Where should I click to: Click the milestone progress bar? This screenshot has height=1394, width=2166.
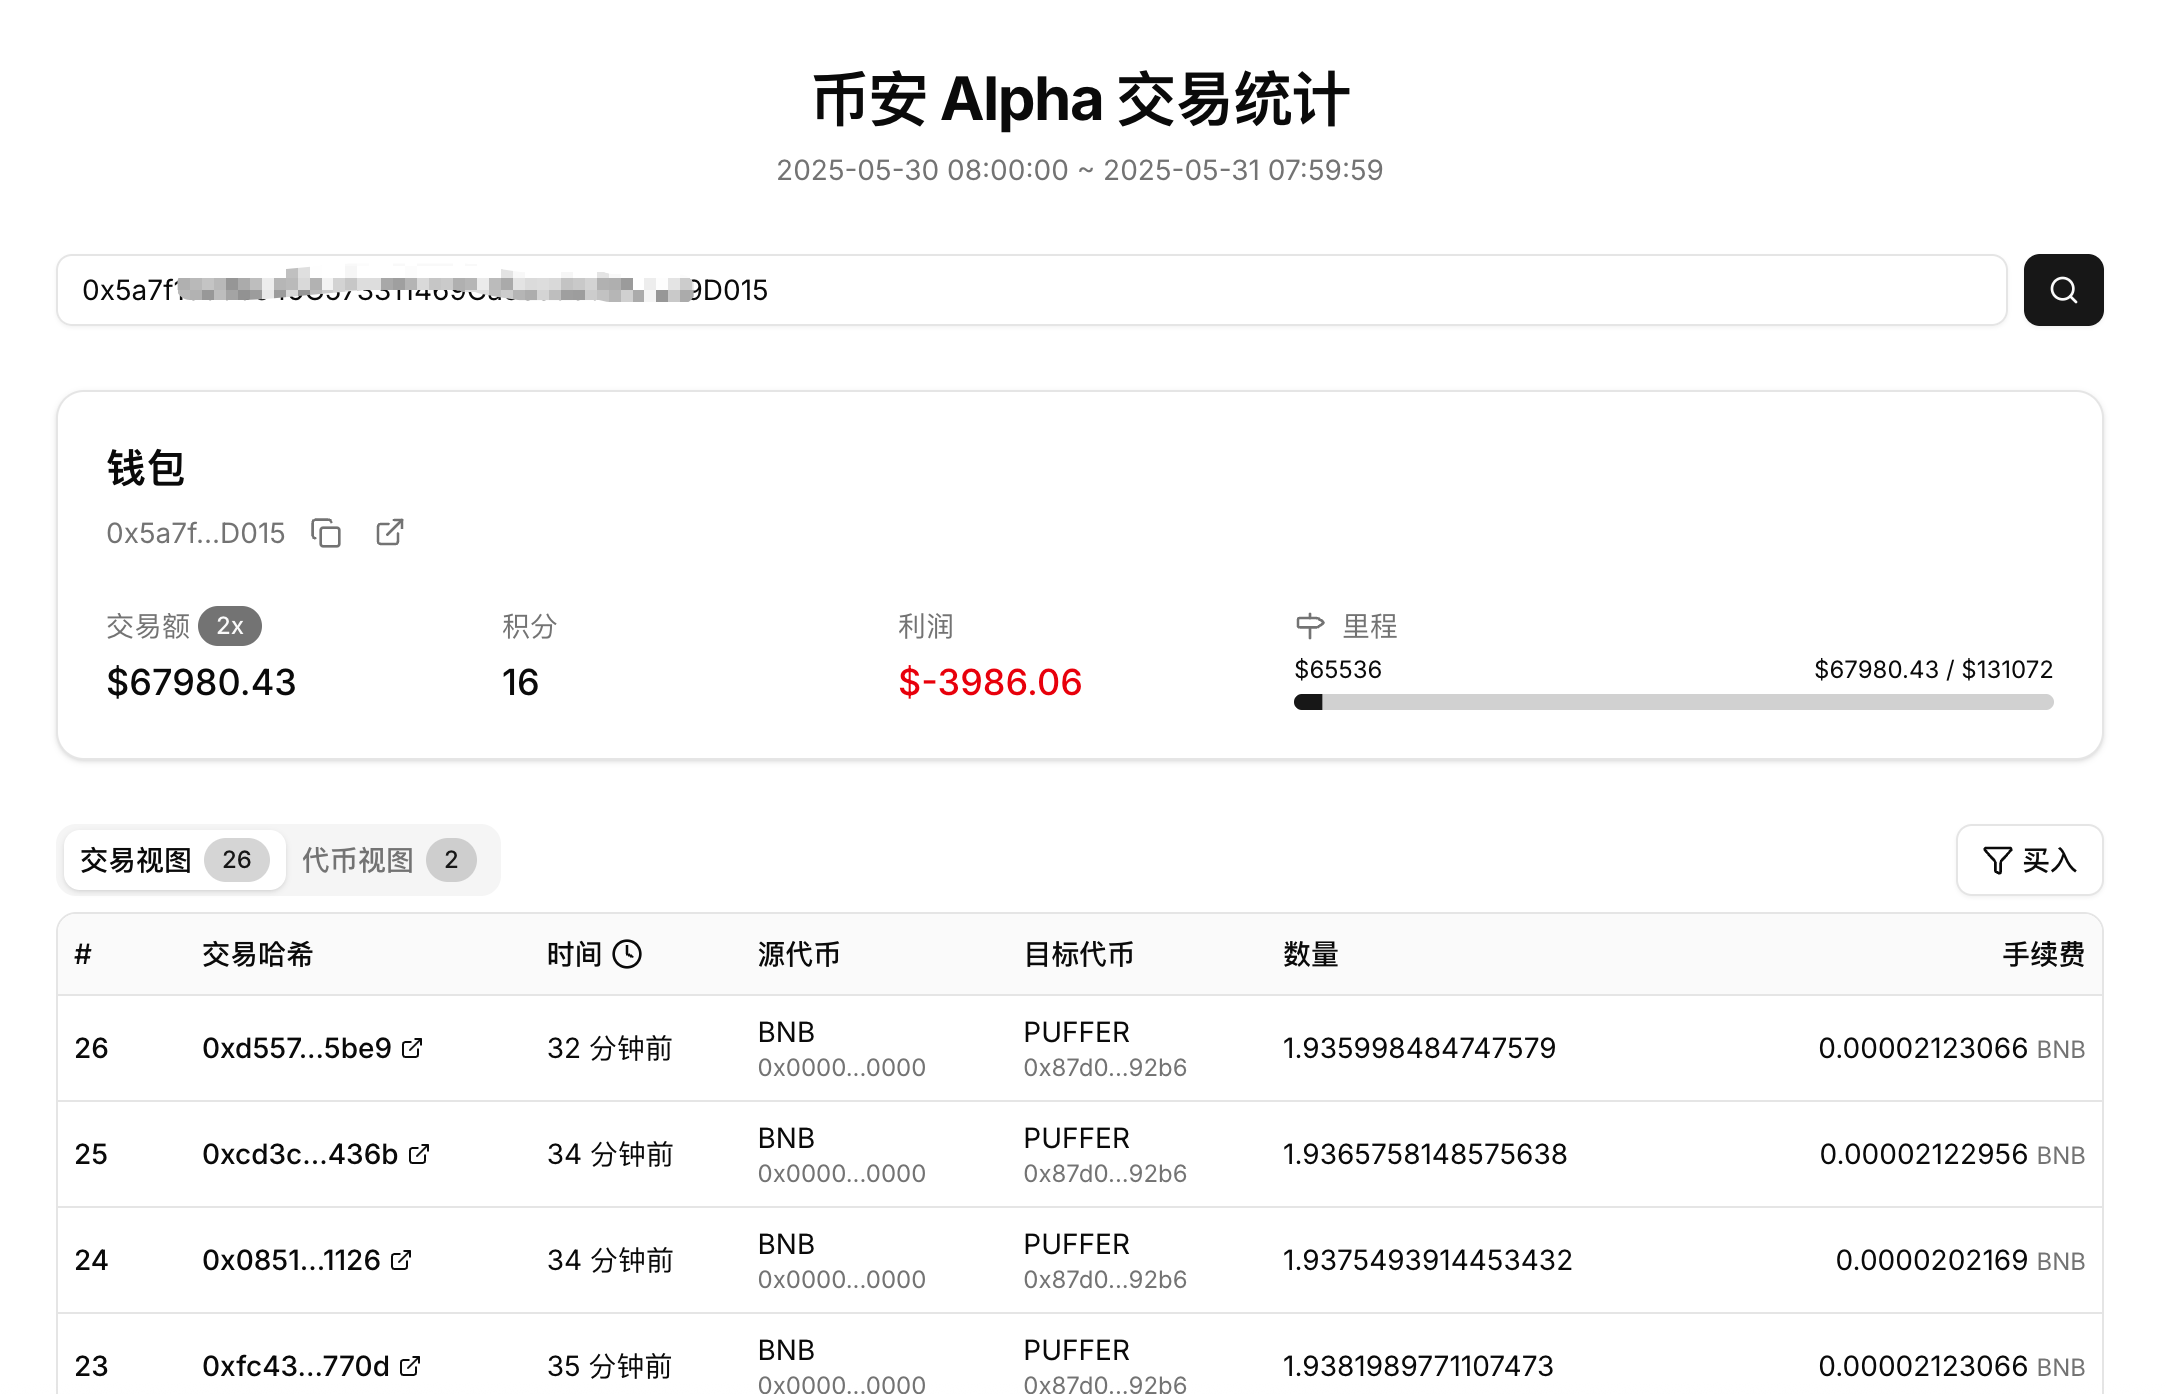point(1673,702)
